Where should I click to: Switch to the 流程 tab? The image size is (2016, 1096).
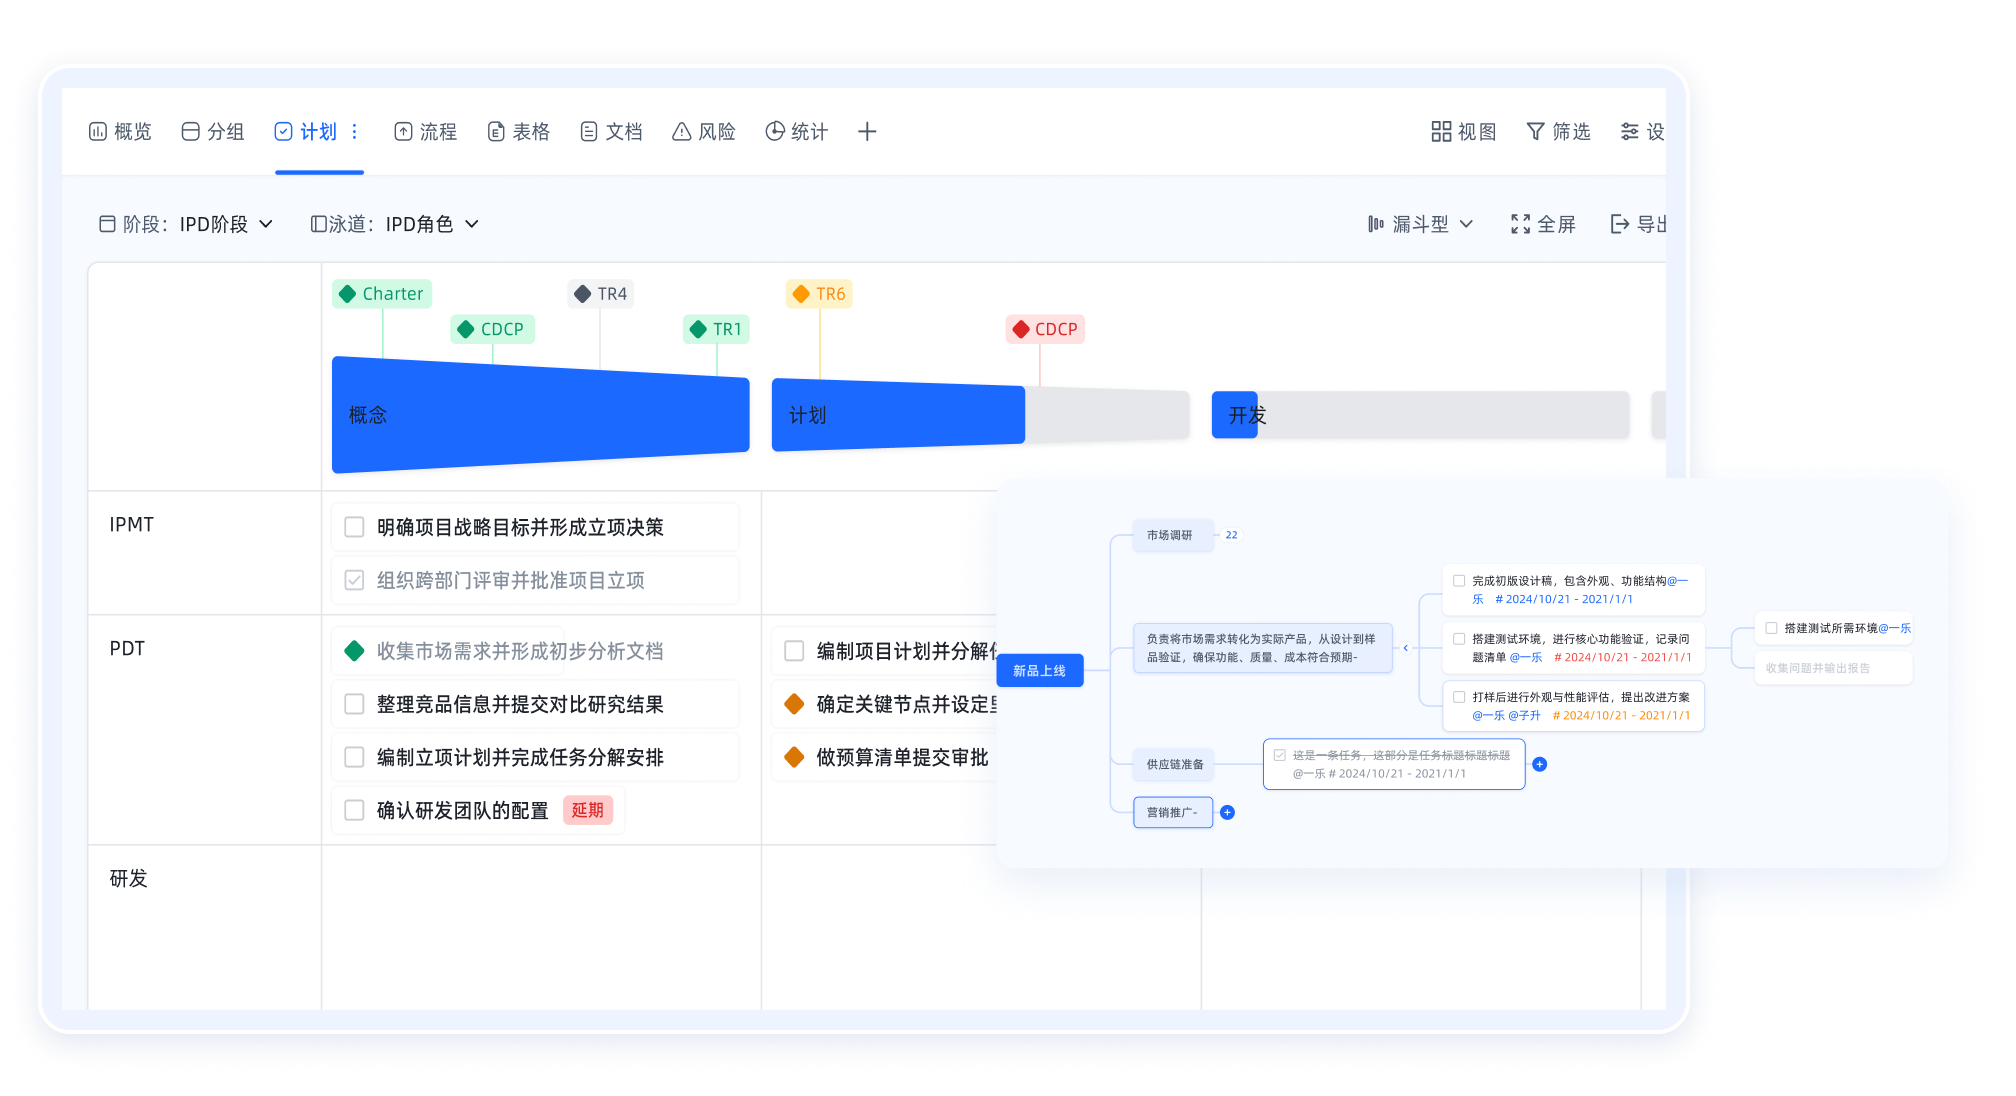[x=426, y=132]
